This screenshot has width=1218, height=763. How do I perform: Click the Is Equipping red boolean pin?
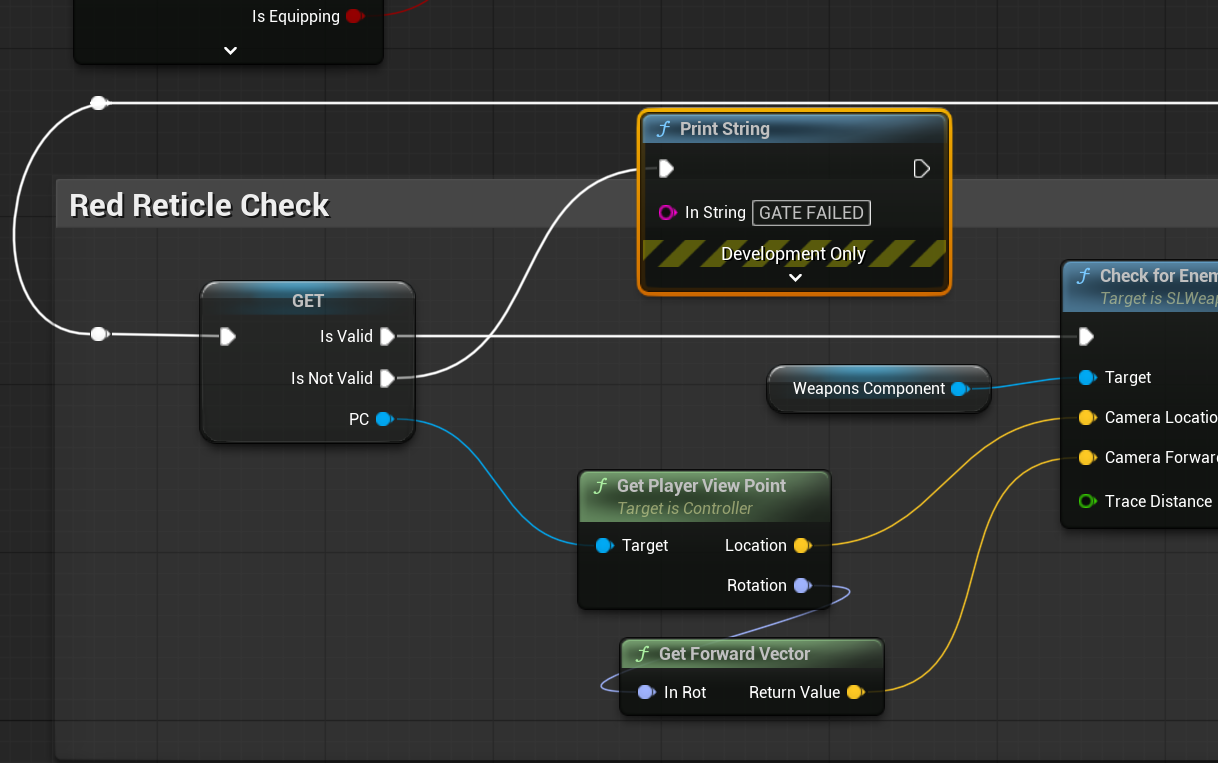(354, 16)
